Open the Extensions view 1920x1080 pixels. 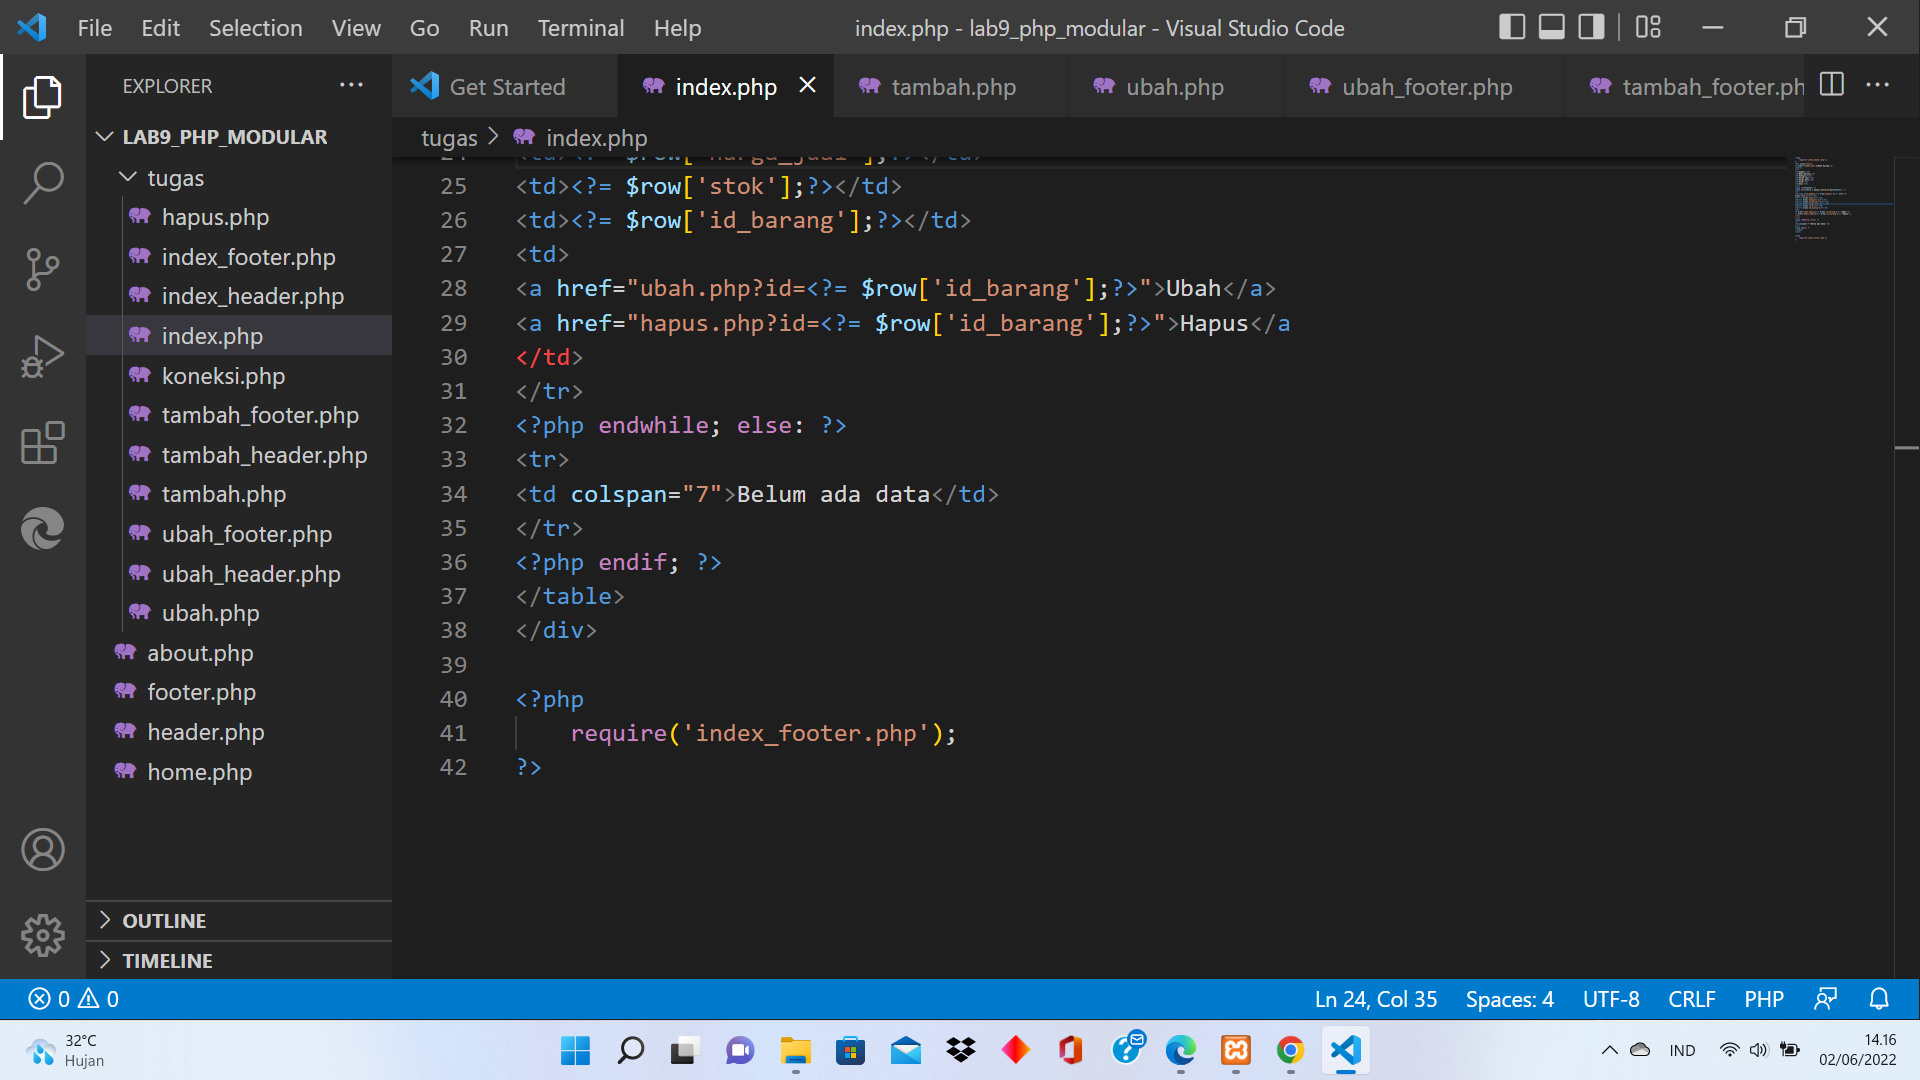coord(42,443)
